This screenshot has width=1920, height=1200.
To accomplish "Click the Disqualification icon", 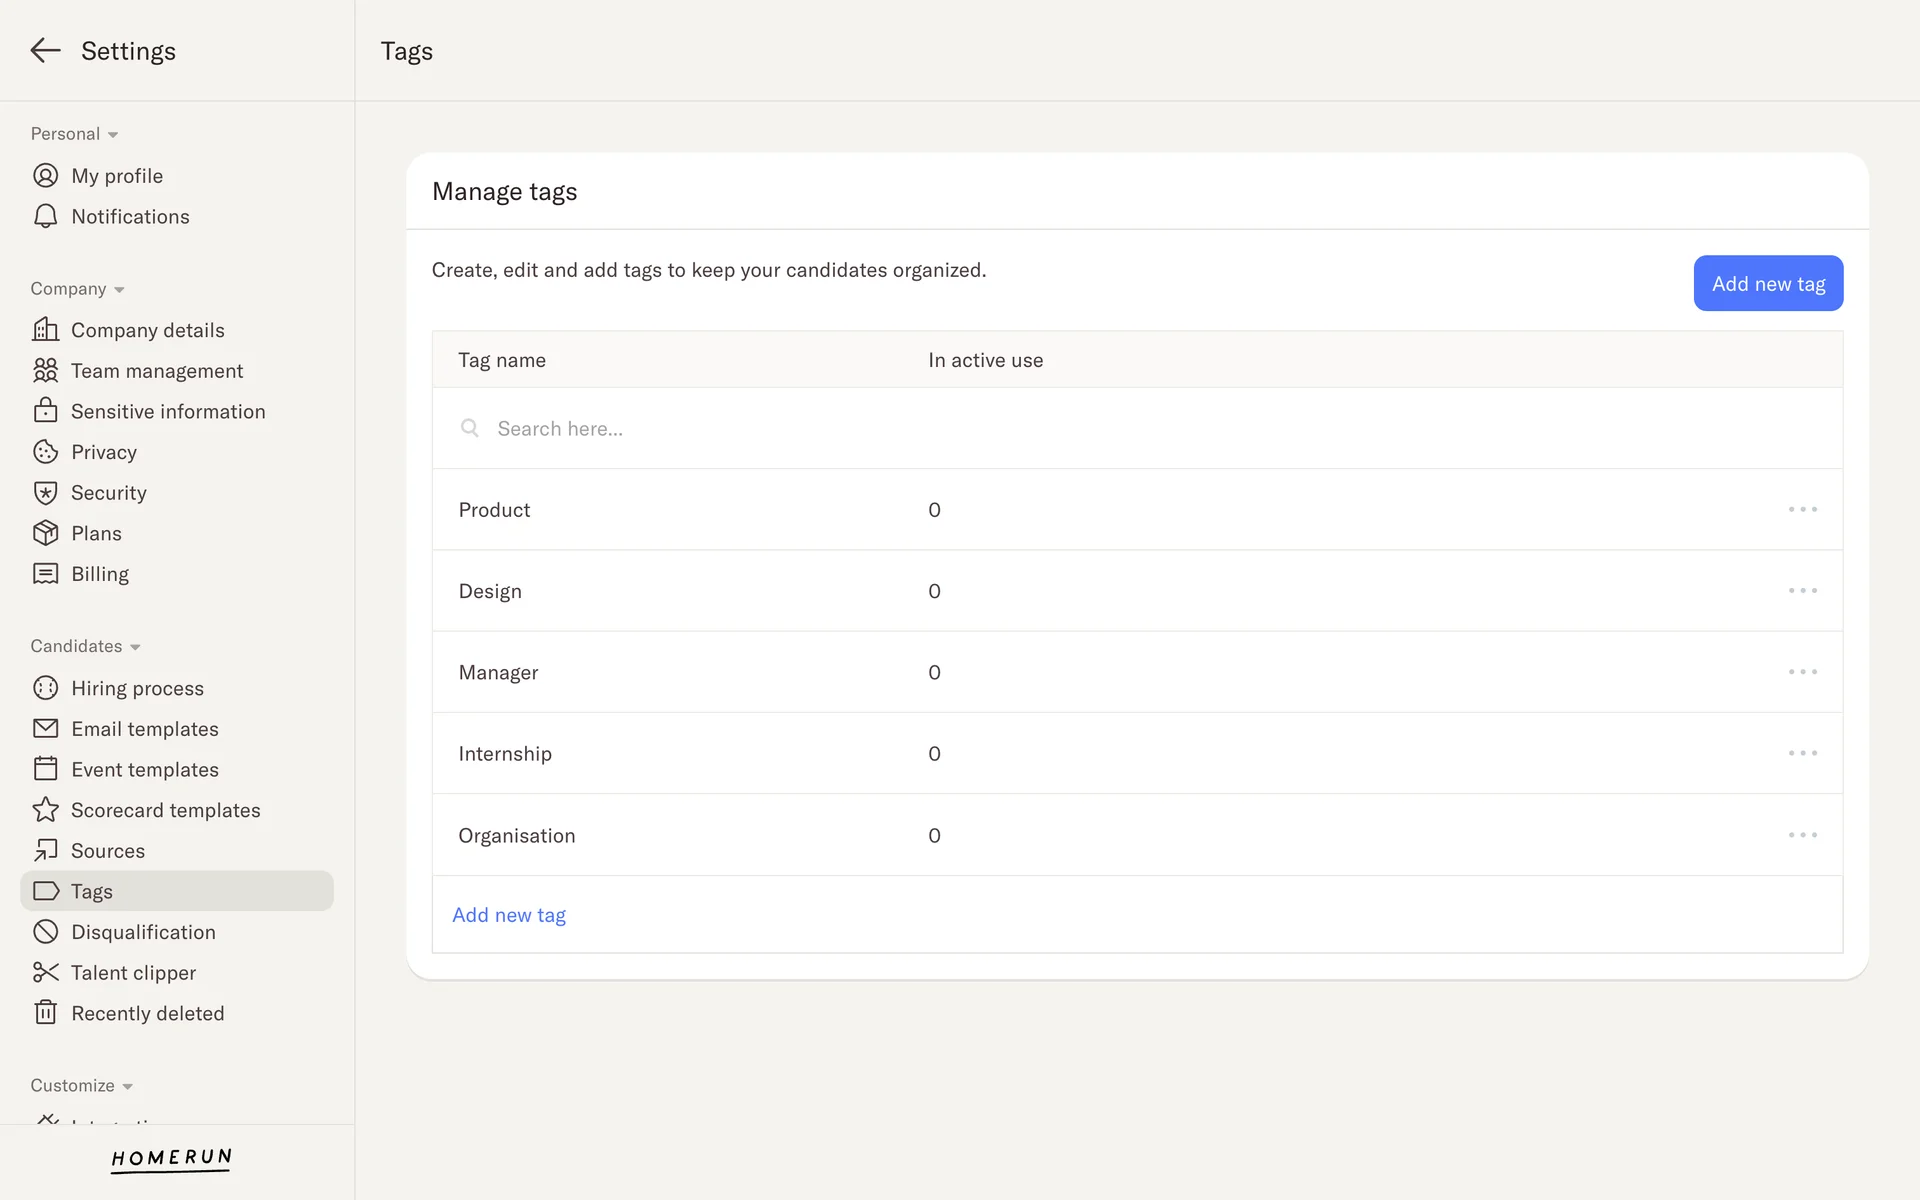I will tap(45, 932).
